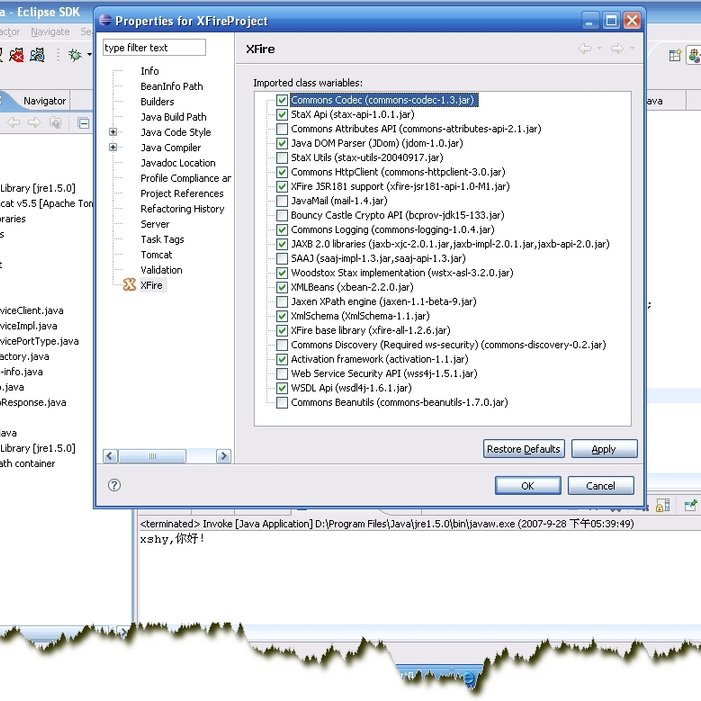Screen dimensions: 701x701
Task: Click the collapse all icon in Navigator
Action: (83, 122)
